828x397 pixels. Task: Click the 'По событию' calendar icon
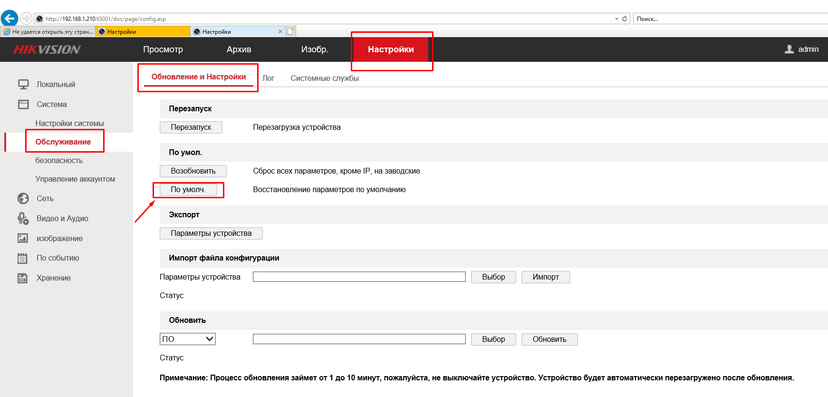pos(23,258)
